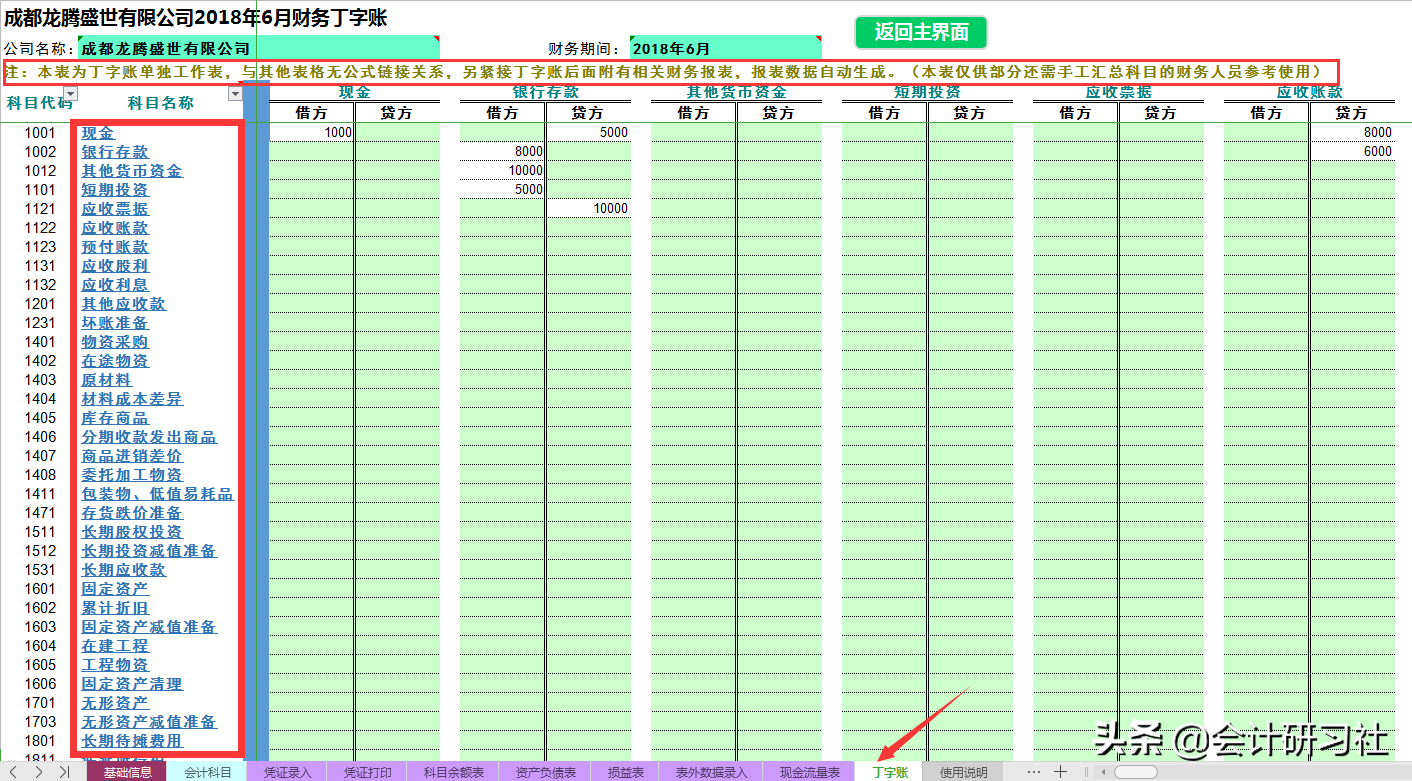Viewport: 1412px width, 781px height.
Task: Open the 科目名称 column filter dropdown
Action: [234, 94]
